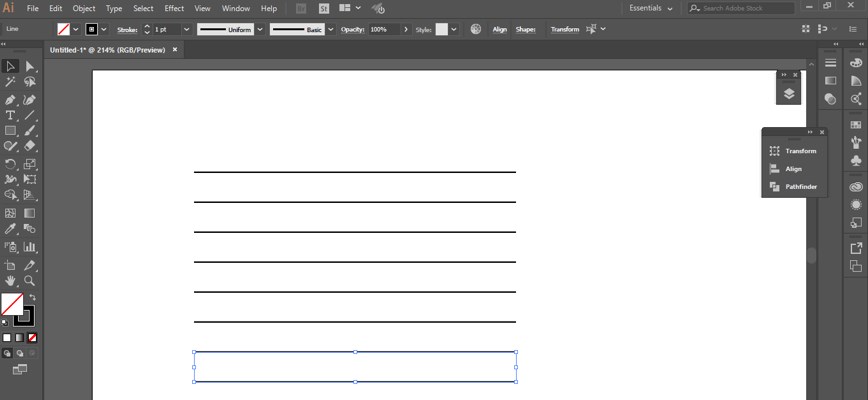Click the Shape button in control bar

click(525, 29)
